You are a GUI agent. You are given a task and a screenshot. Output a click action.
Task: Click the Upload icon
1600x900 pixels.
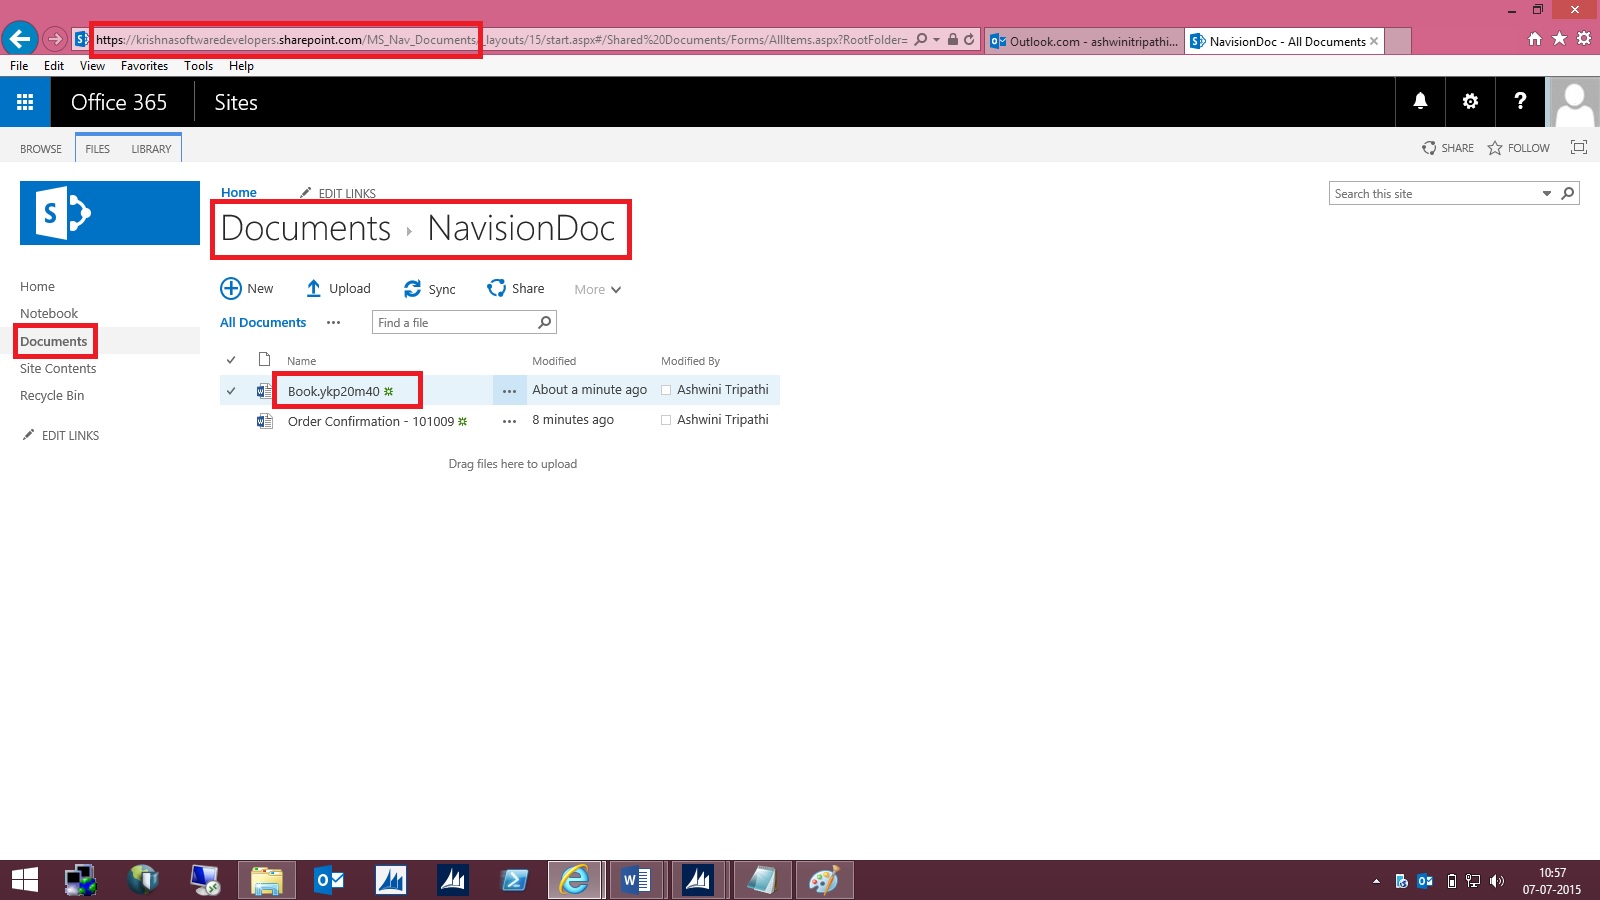tap(313, 288)
